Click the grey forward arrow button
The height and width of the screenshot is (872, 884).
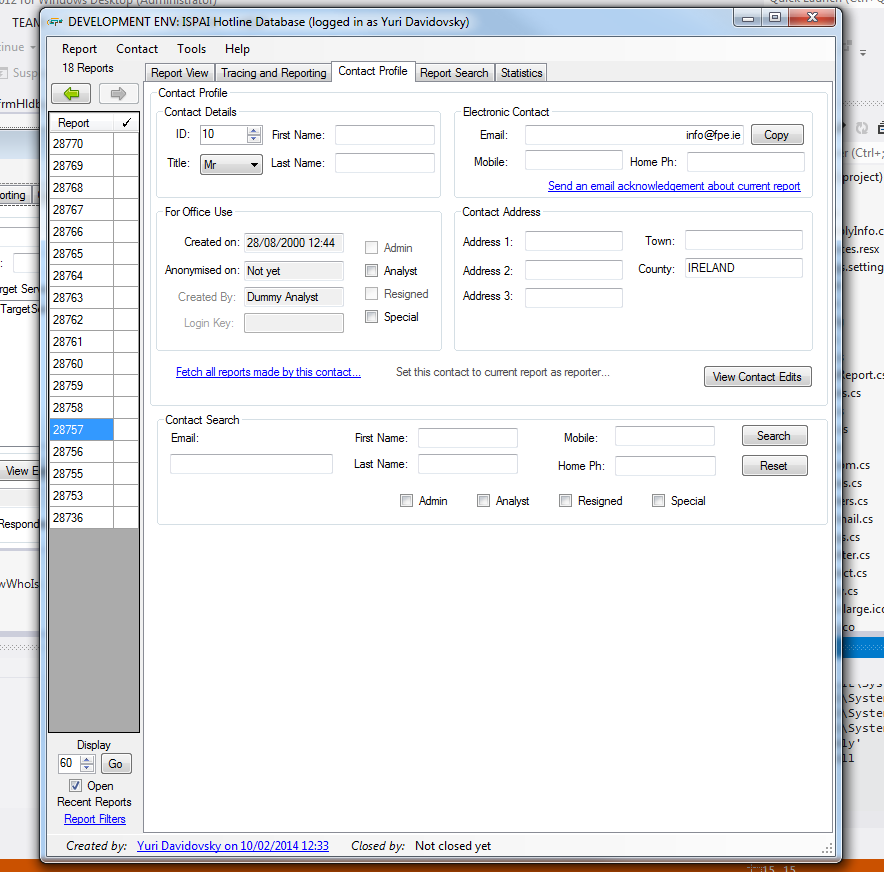[118, 94]
